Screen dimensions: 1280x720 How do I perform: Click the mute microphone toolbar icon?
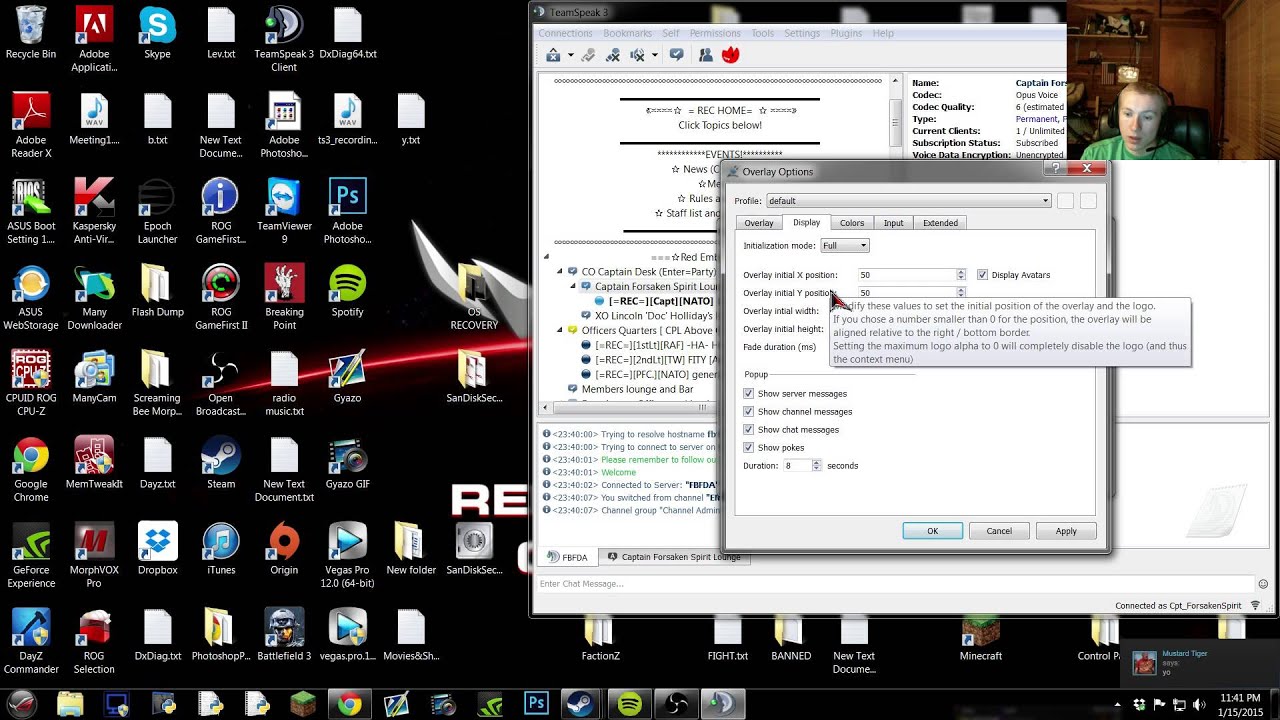pos(611,55)
